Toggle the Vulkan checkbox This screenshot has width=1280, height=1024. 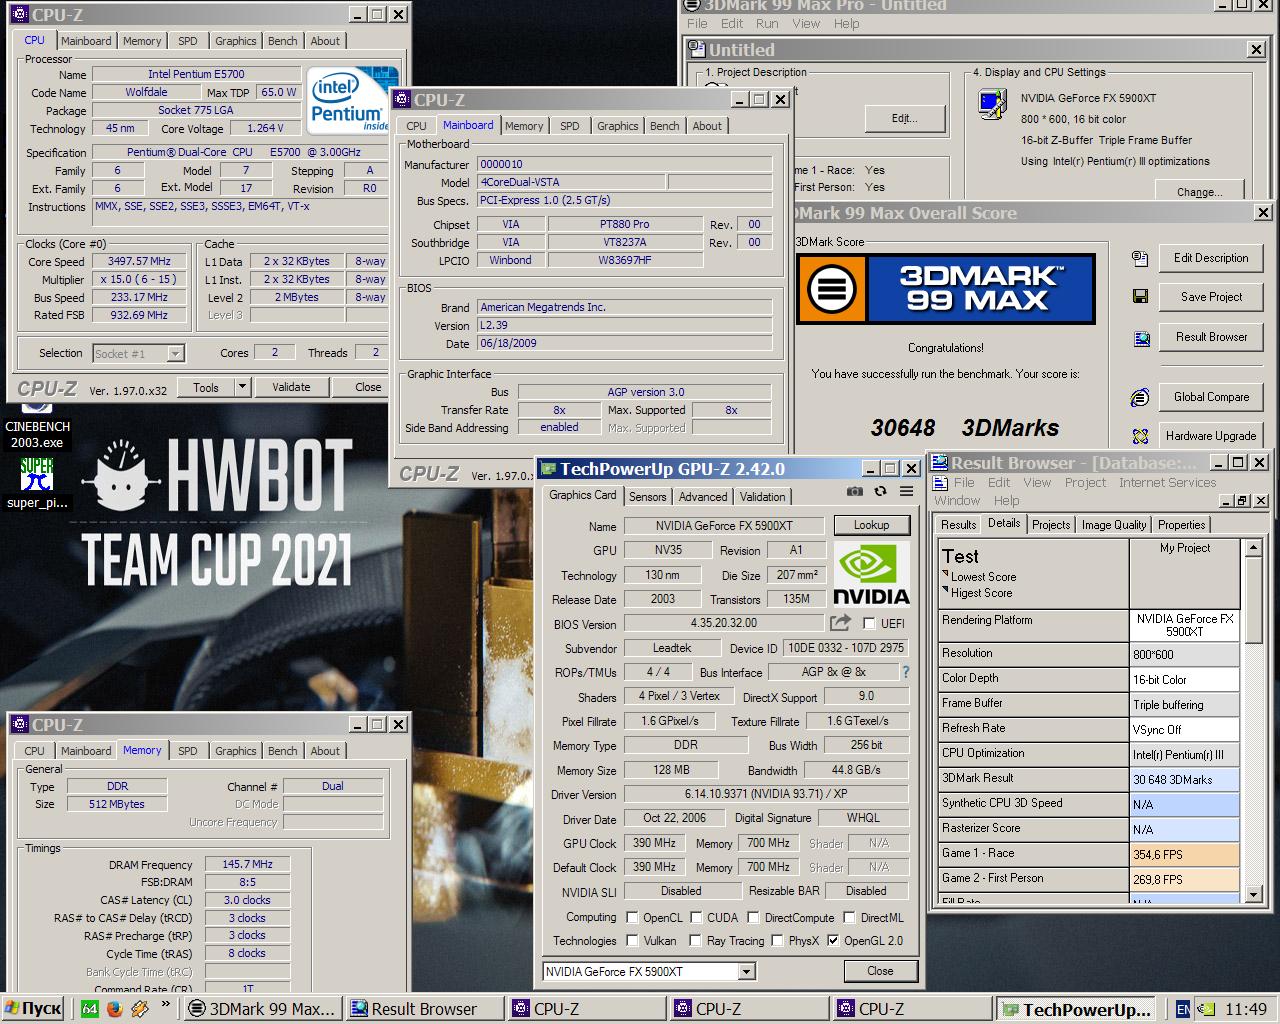point(632,941)
